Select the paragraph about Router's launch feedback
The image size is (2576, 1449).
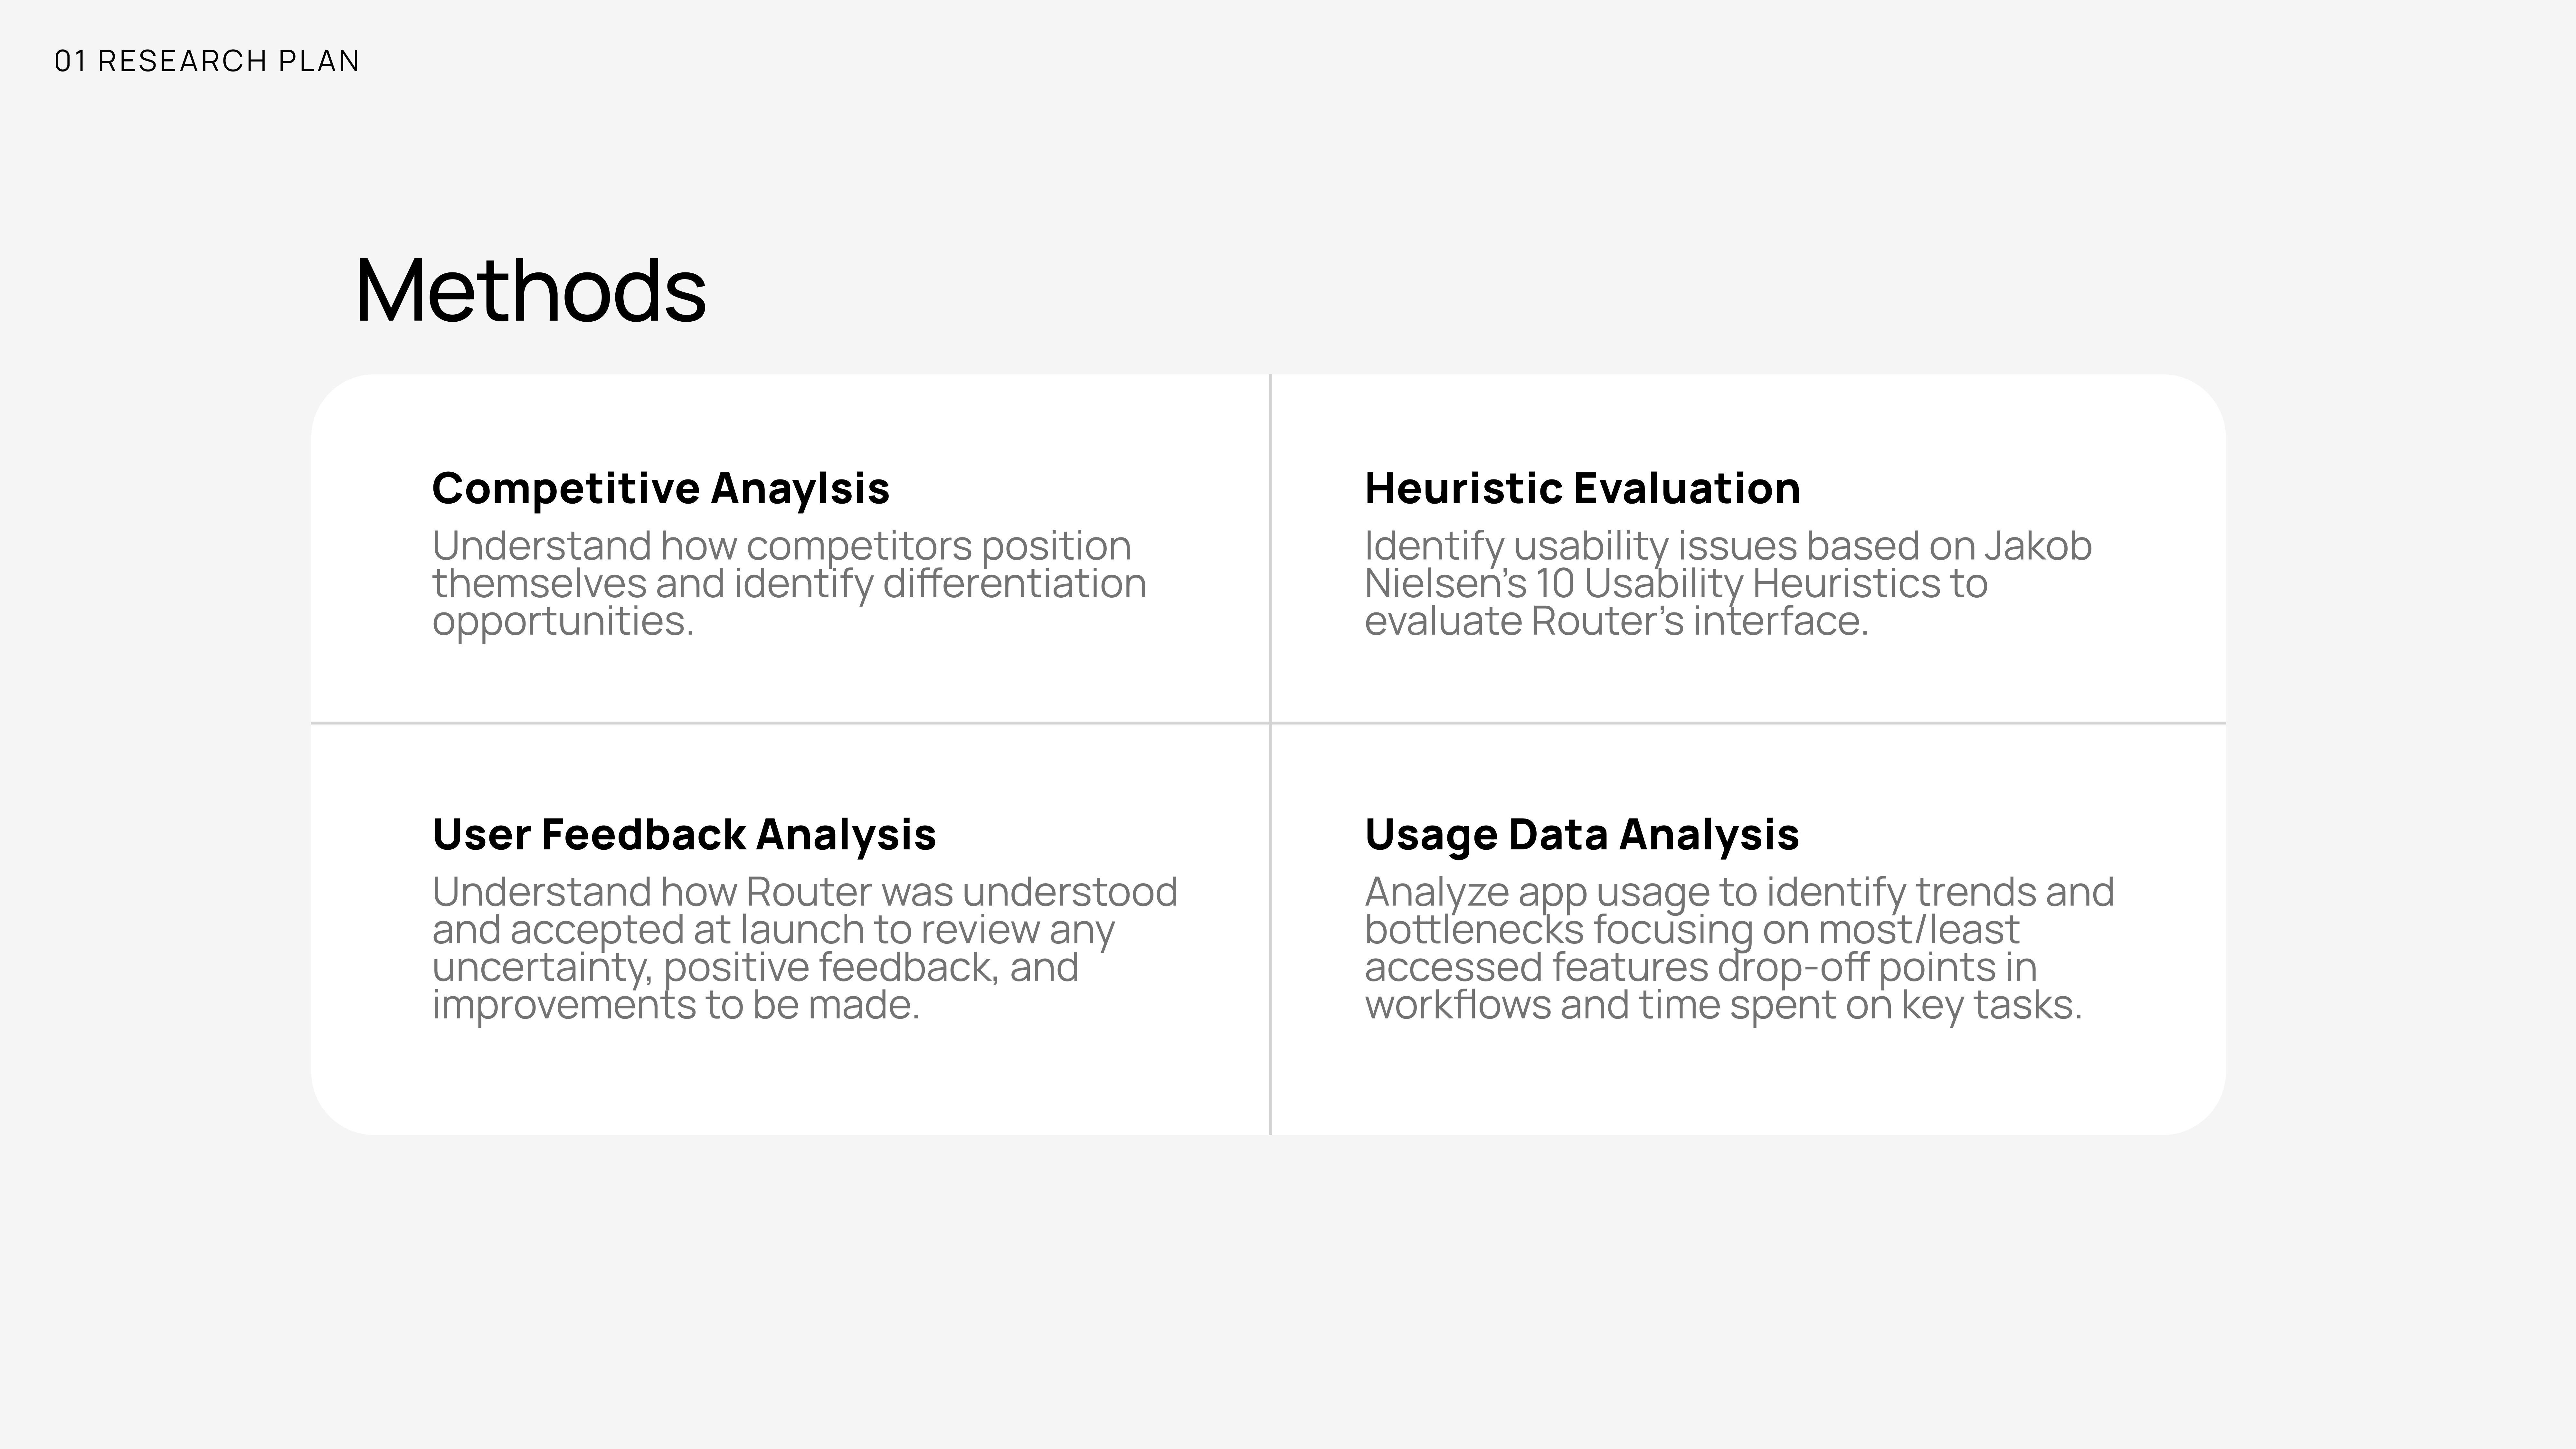tap(805, 948)
